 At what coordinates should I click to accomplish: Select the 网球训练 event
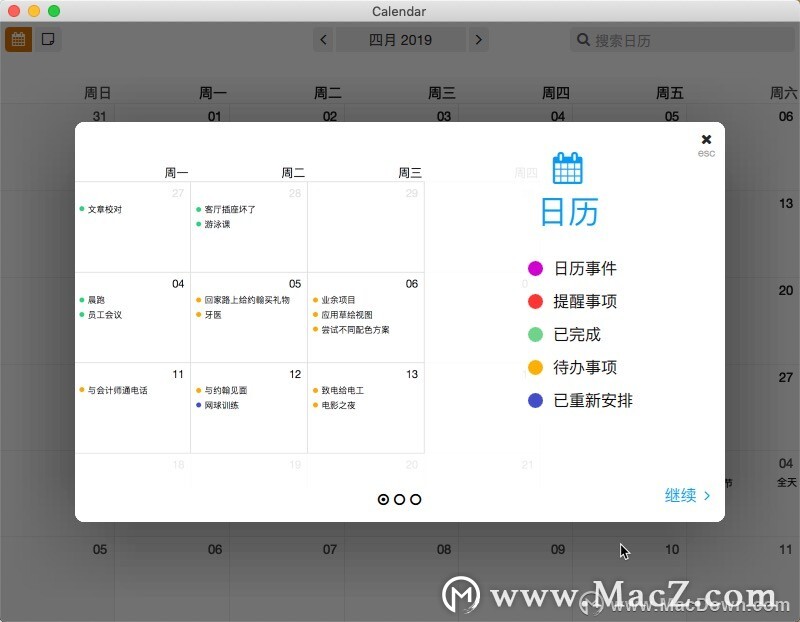click(x=218, y=406)
